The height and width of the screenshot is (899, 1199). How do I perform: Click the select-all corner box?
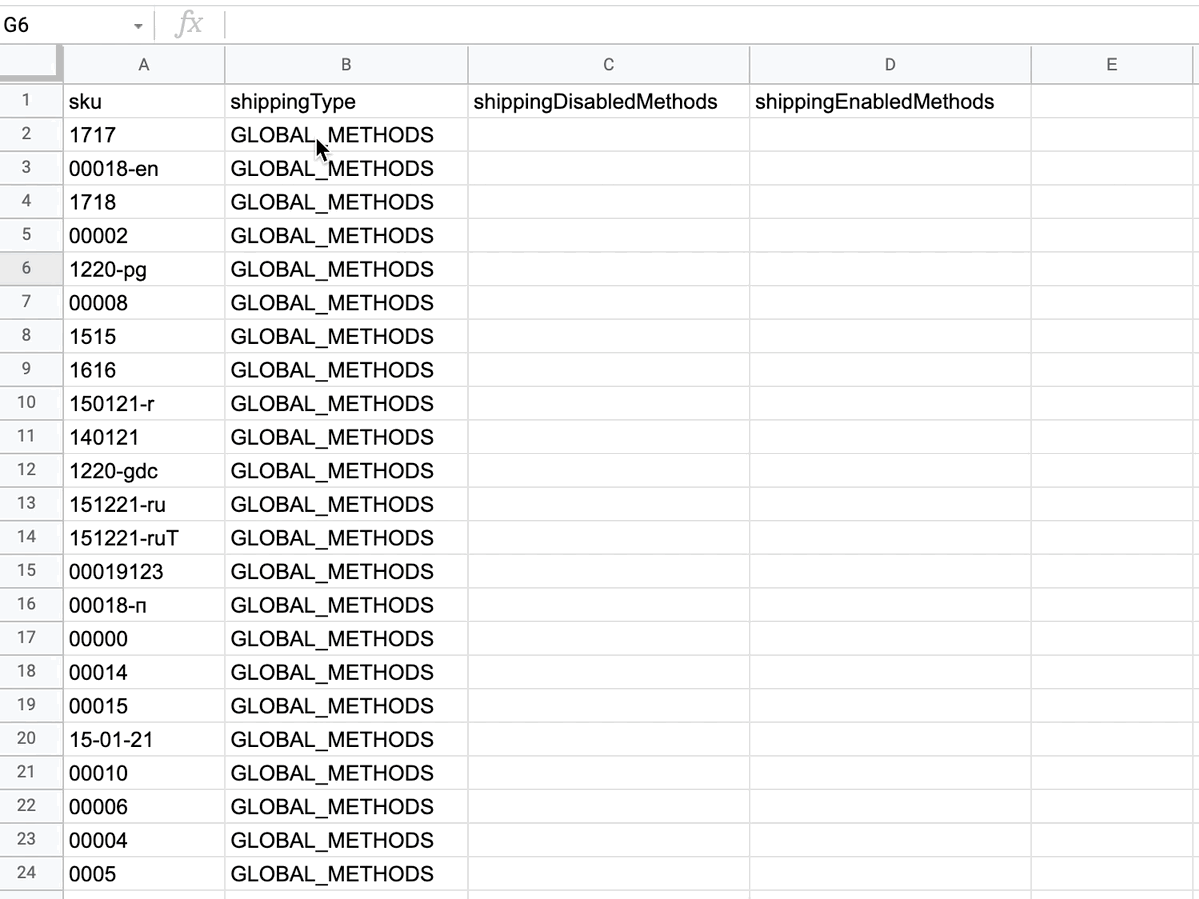(31, 65)
